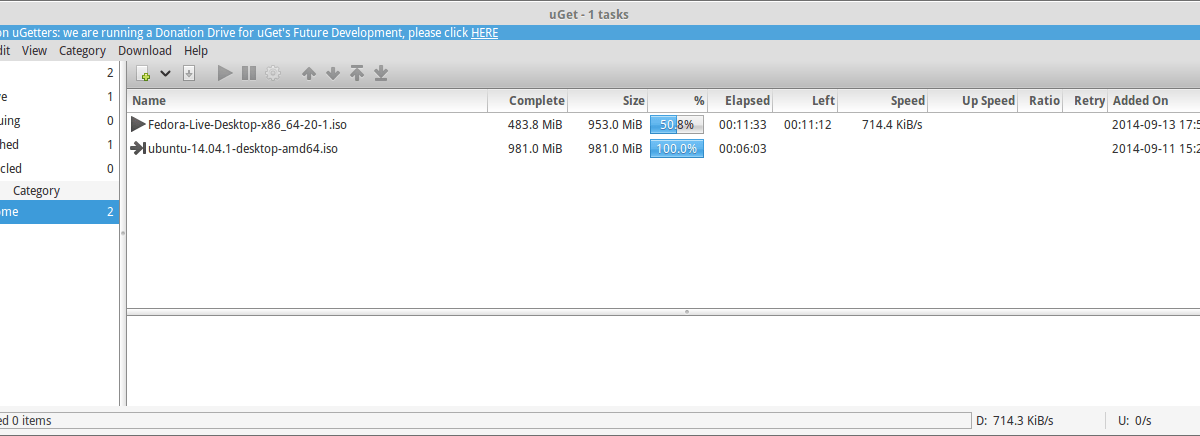Click the Left column header
The image size is (1200, 436).
tap(806, 100)
